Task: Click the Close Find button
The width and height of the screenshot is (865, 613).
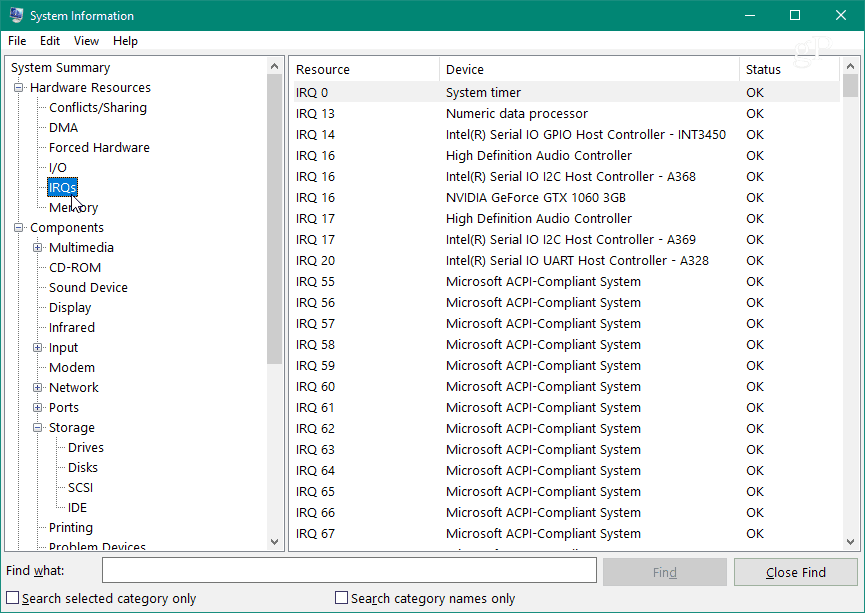Action: click(x=795, y=572)
